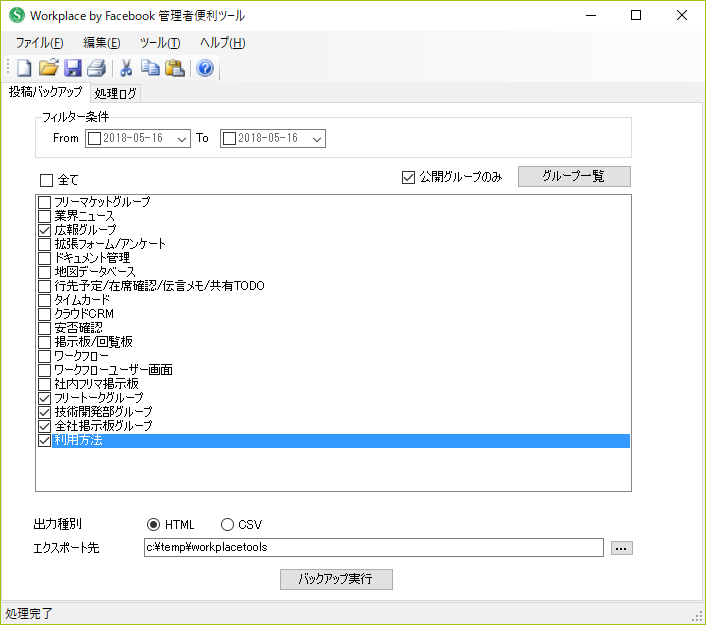The width and height of the screenshot is (706, 625).
Task: Click the 2018-05-16 From date value
Action: 133,138
